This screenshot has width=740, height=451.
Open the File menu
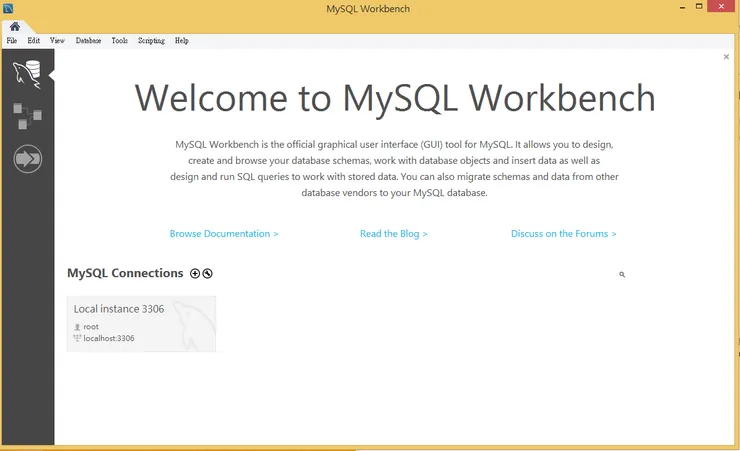[x=12, y=41]
